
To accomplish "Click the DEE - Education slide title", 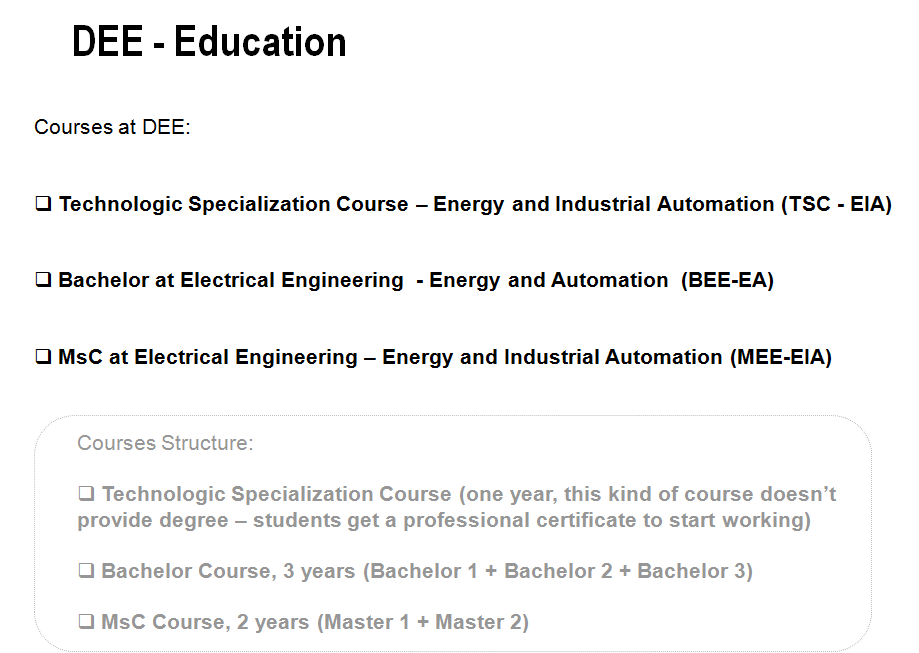I will pos(209,42).
